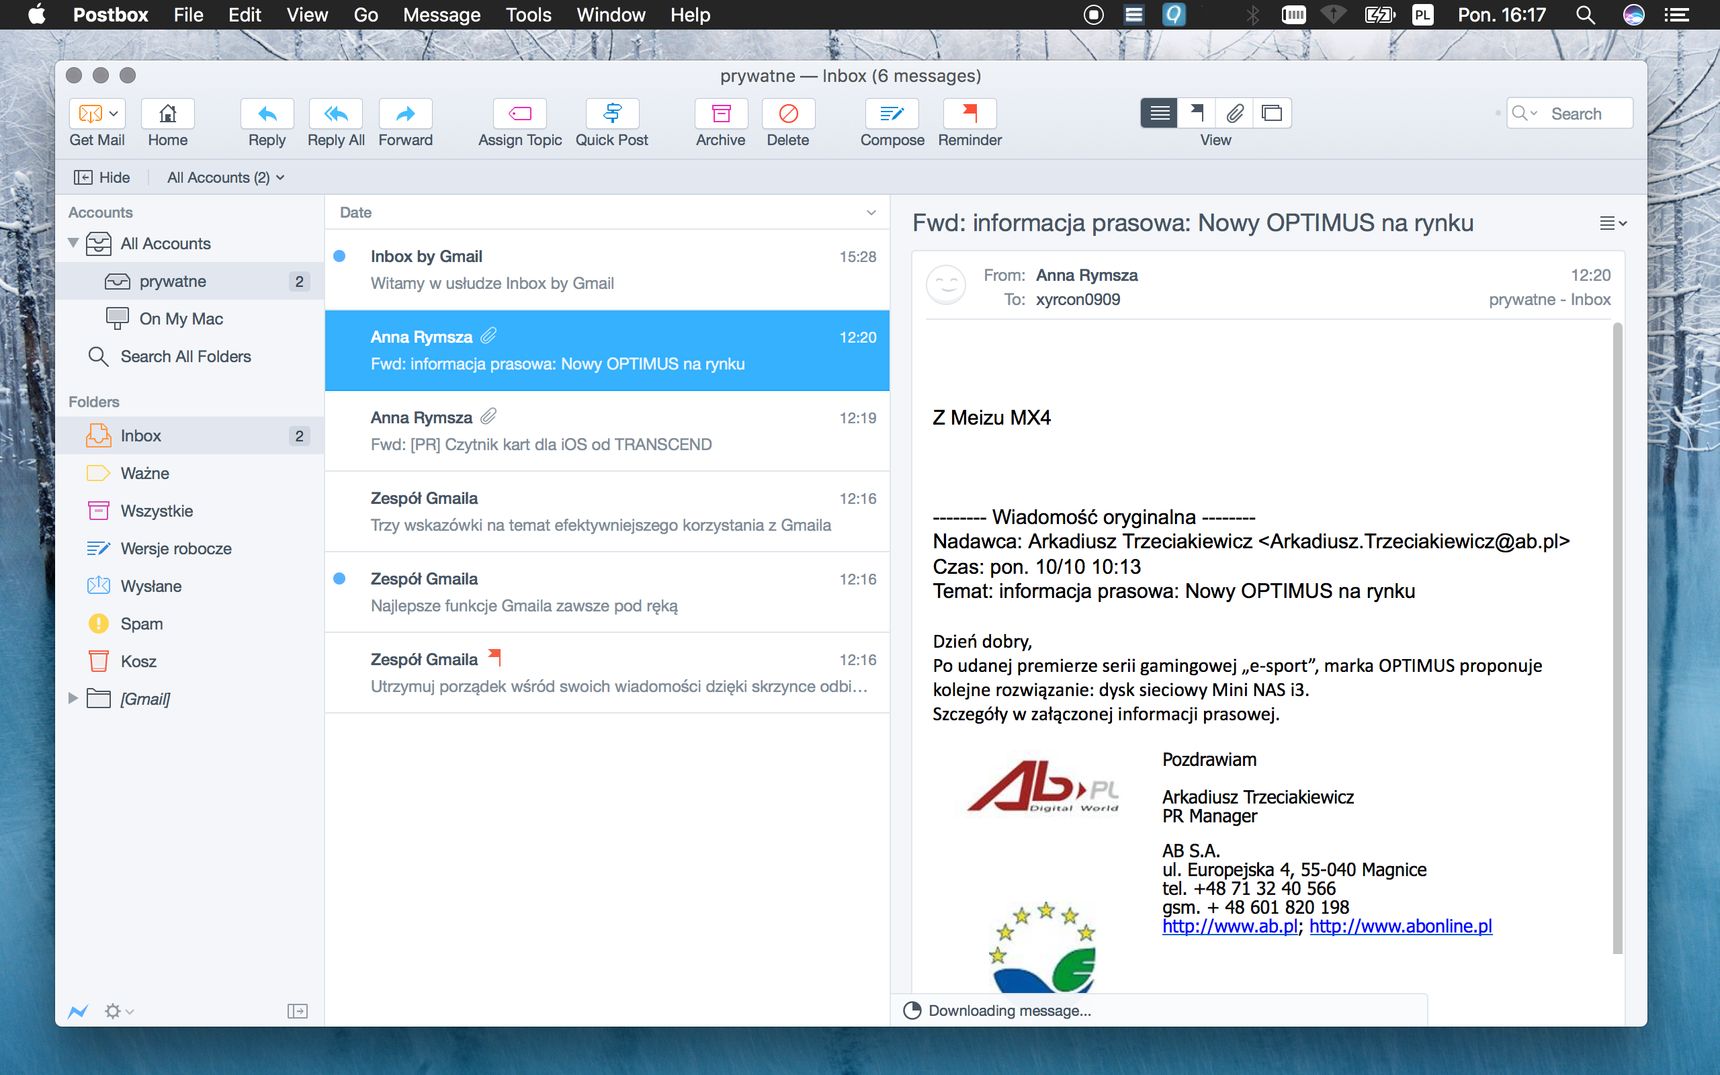Open the Wszystkie folder
1720x1075 pixels.
click(190, 511)
